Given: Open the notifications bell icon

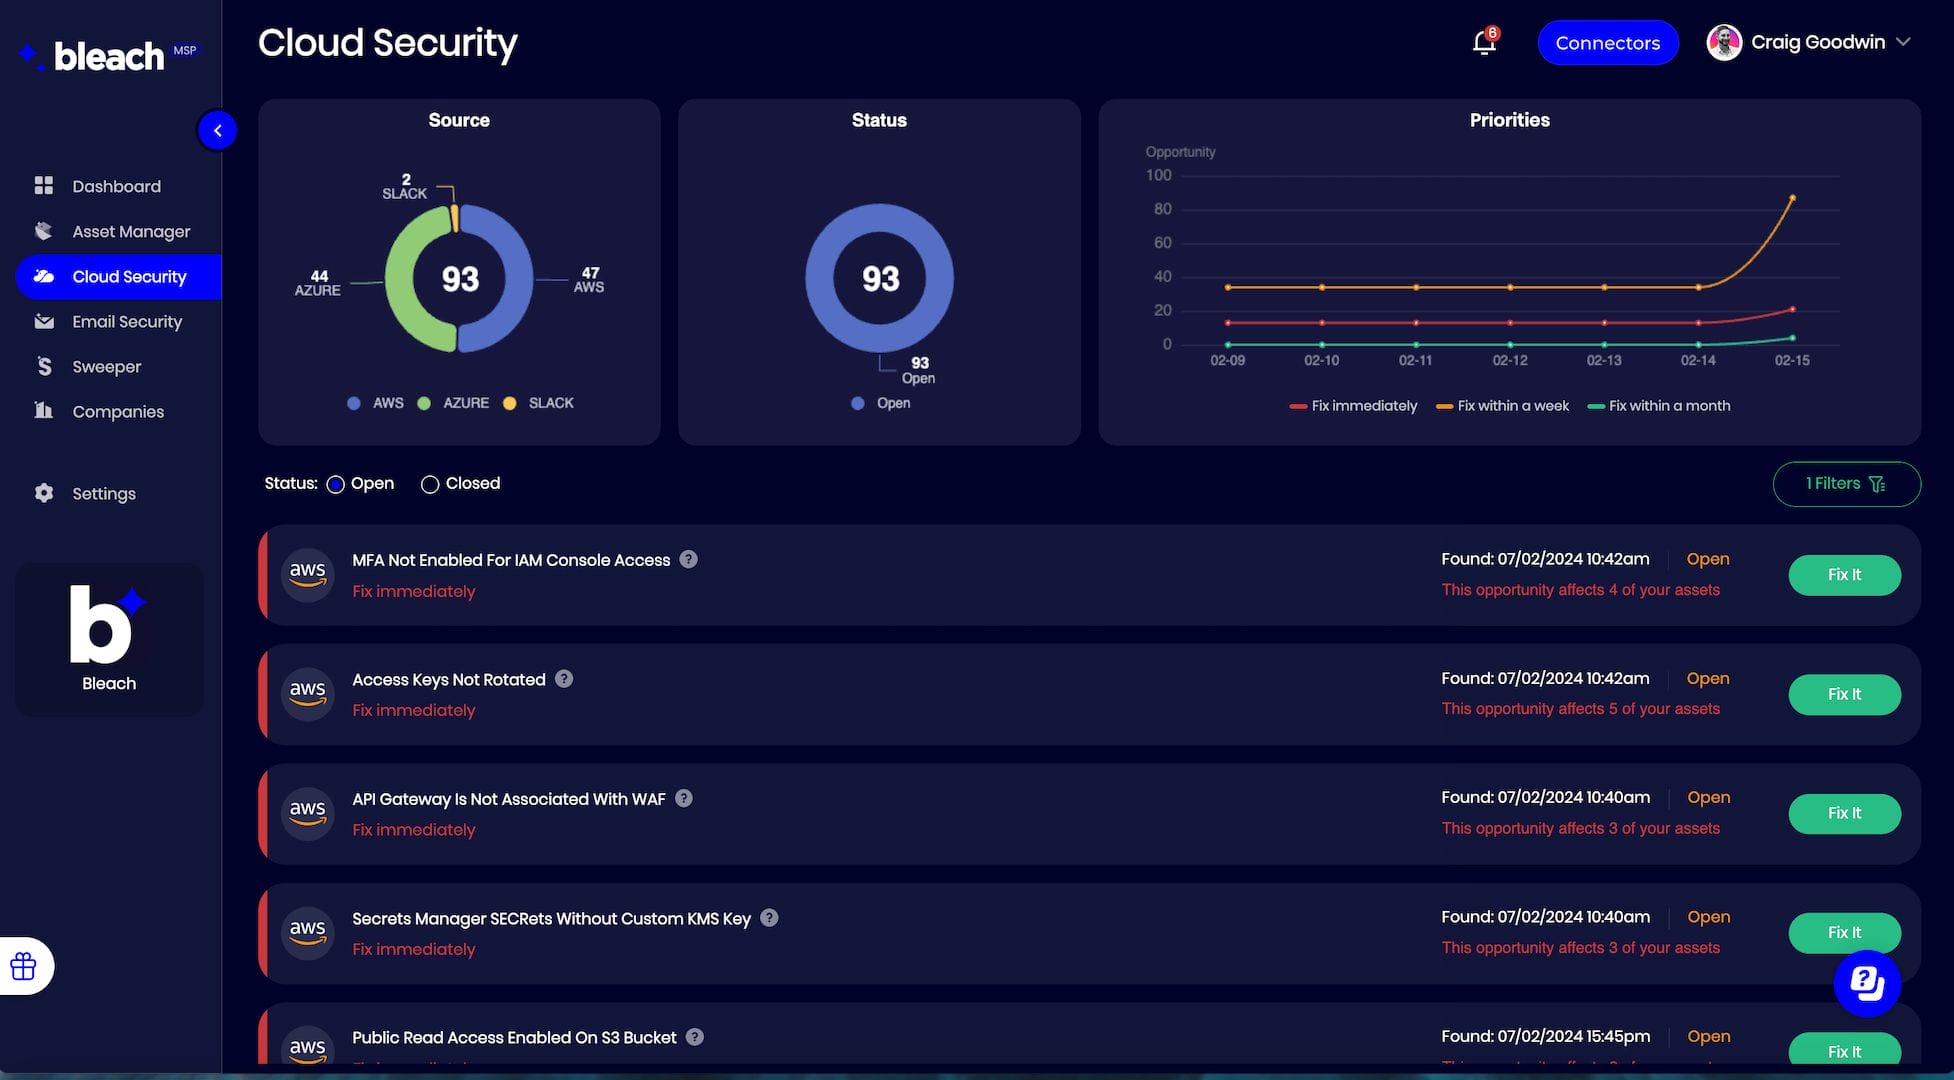Looking at the screenshot, I should tap(1484, 43).
